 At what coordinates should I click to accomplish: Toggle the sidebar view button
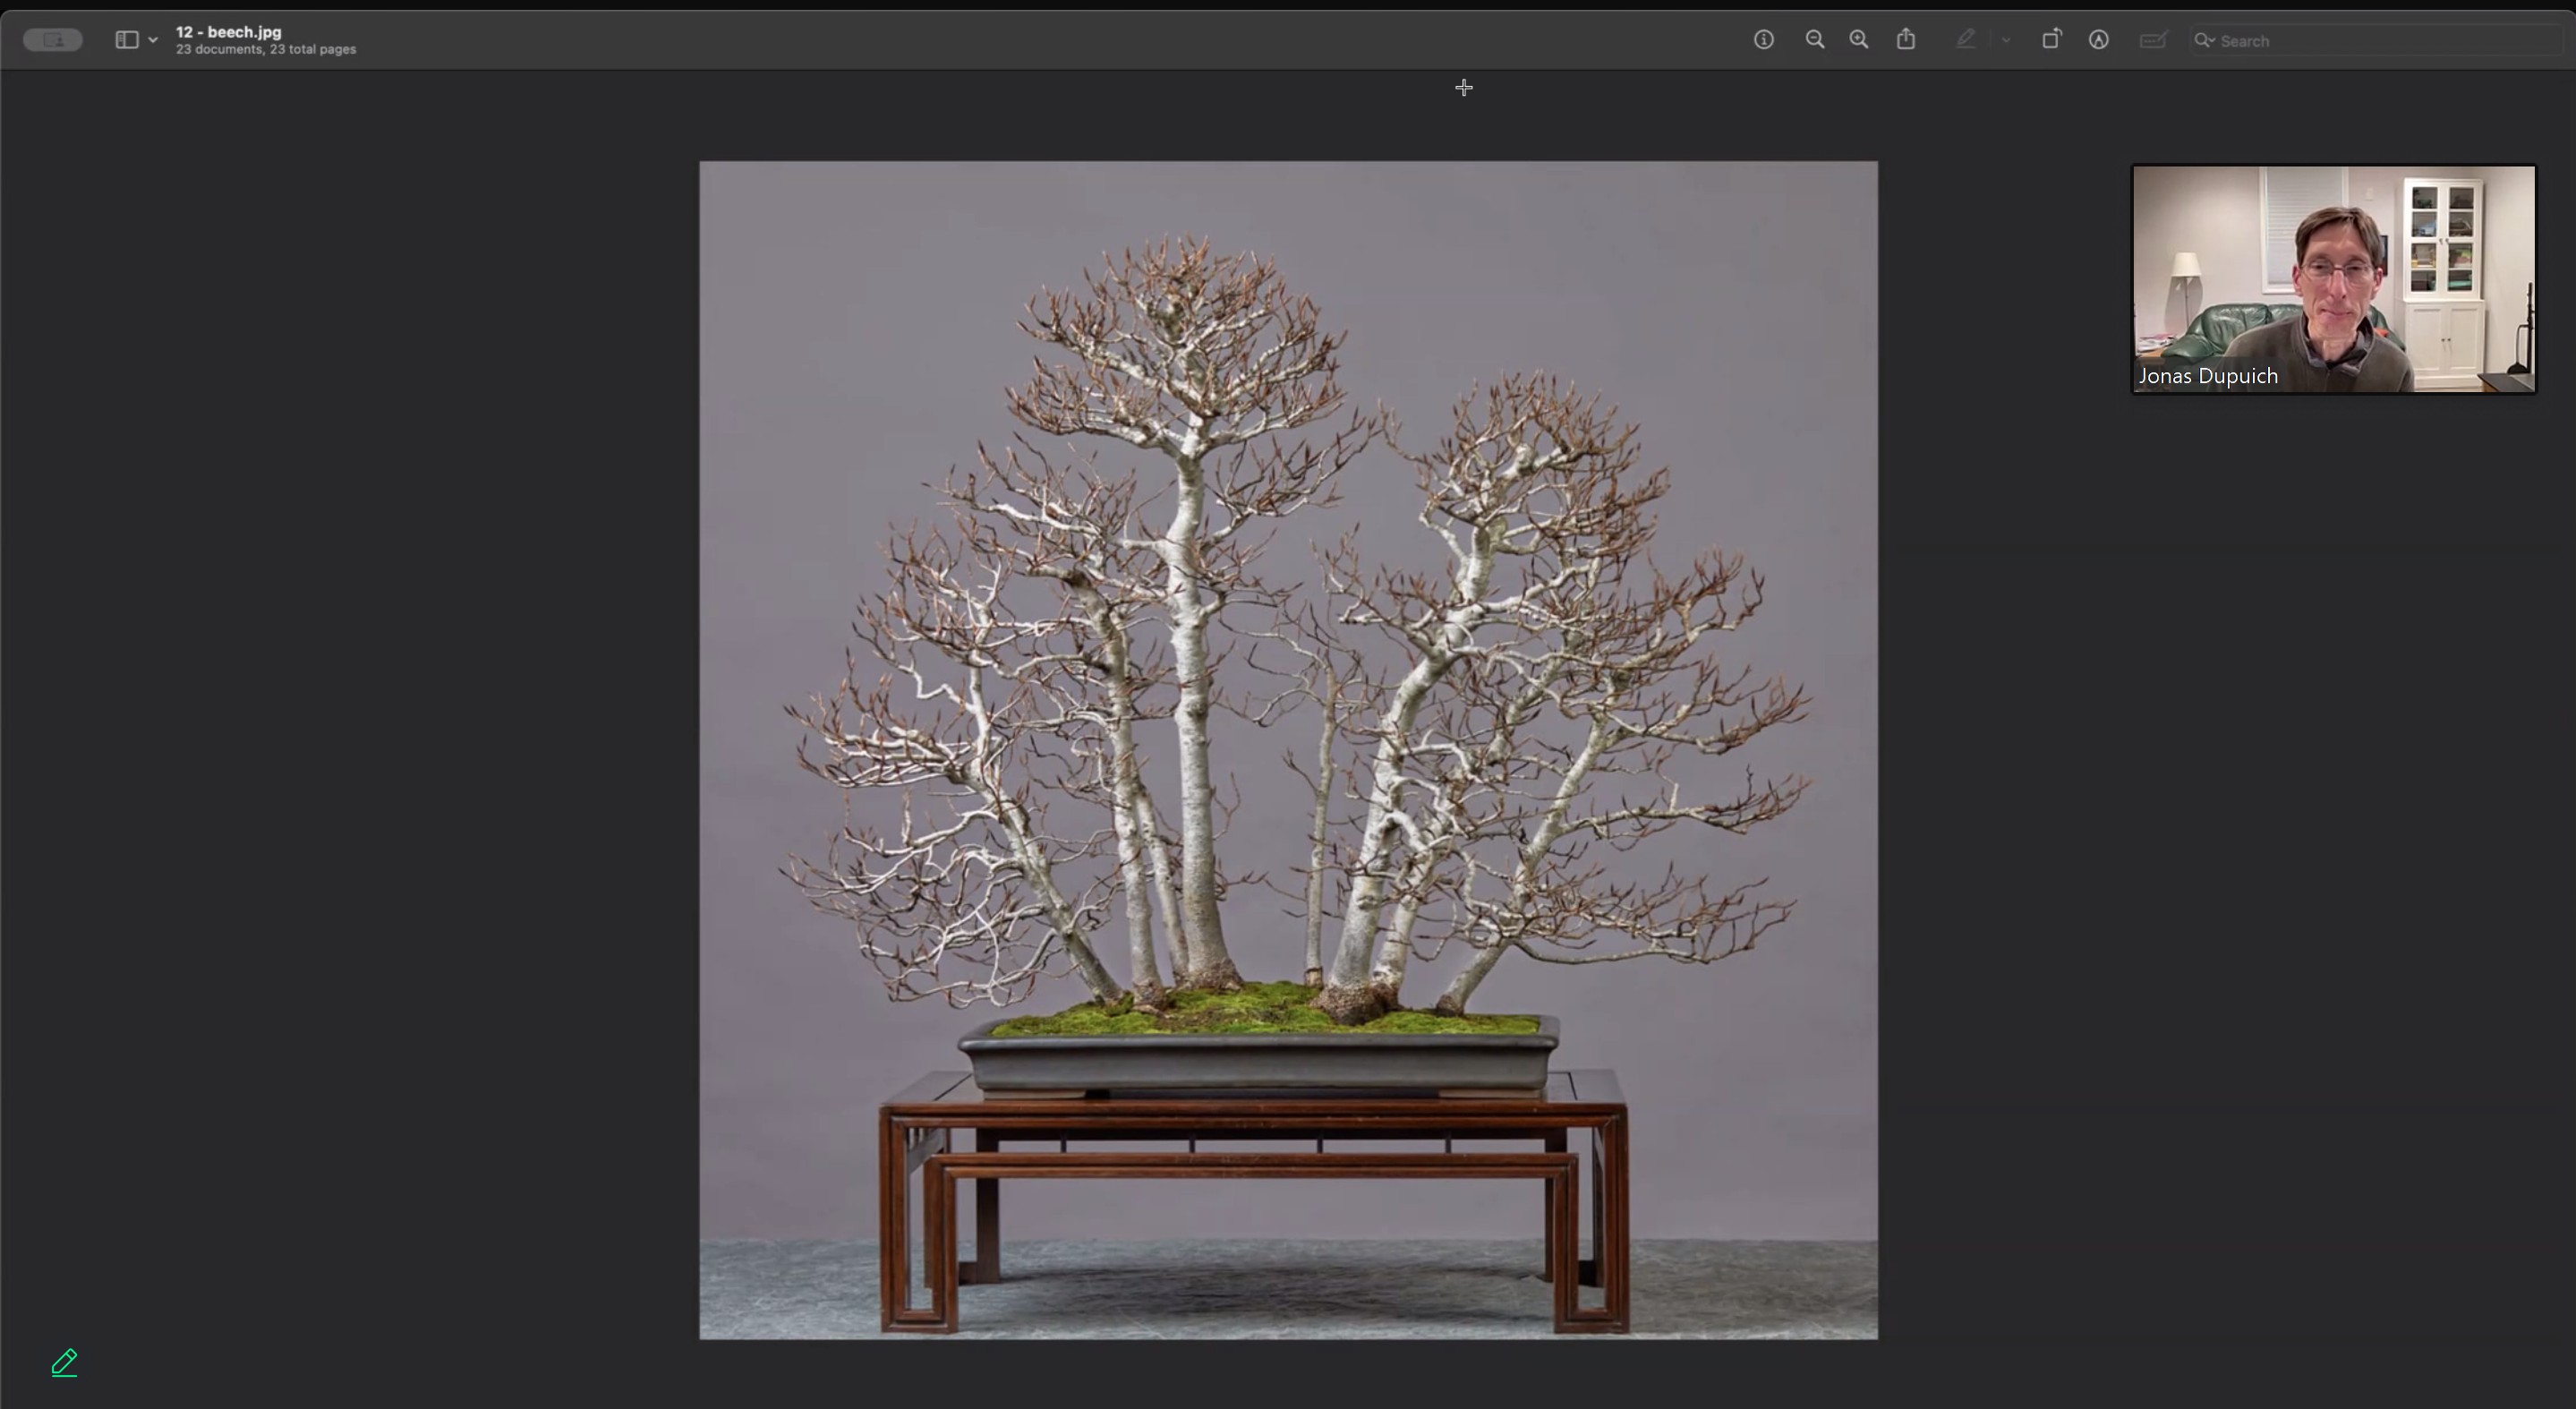(126, 40)
